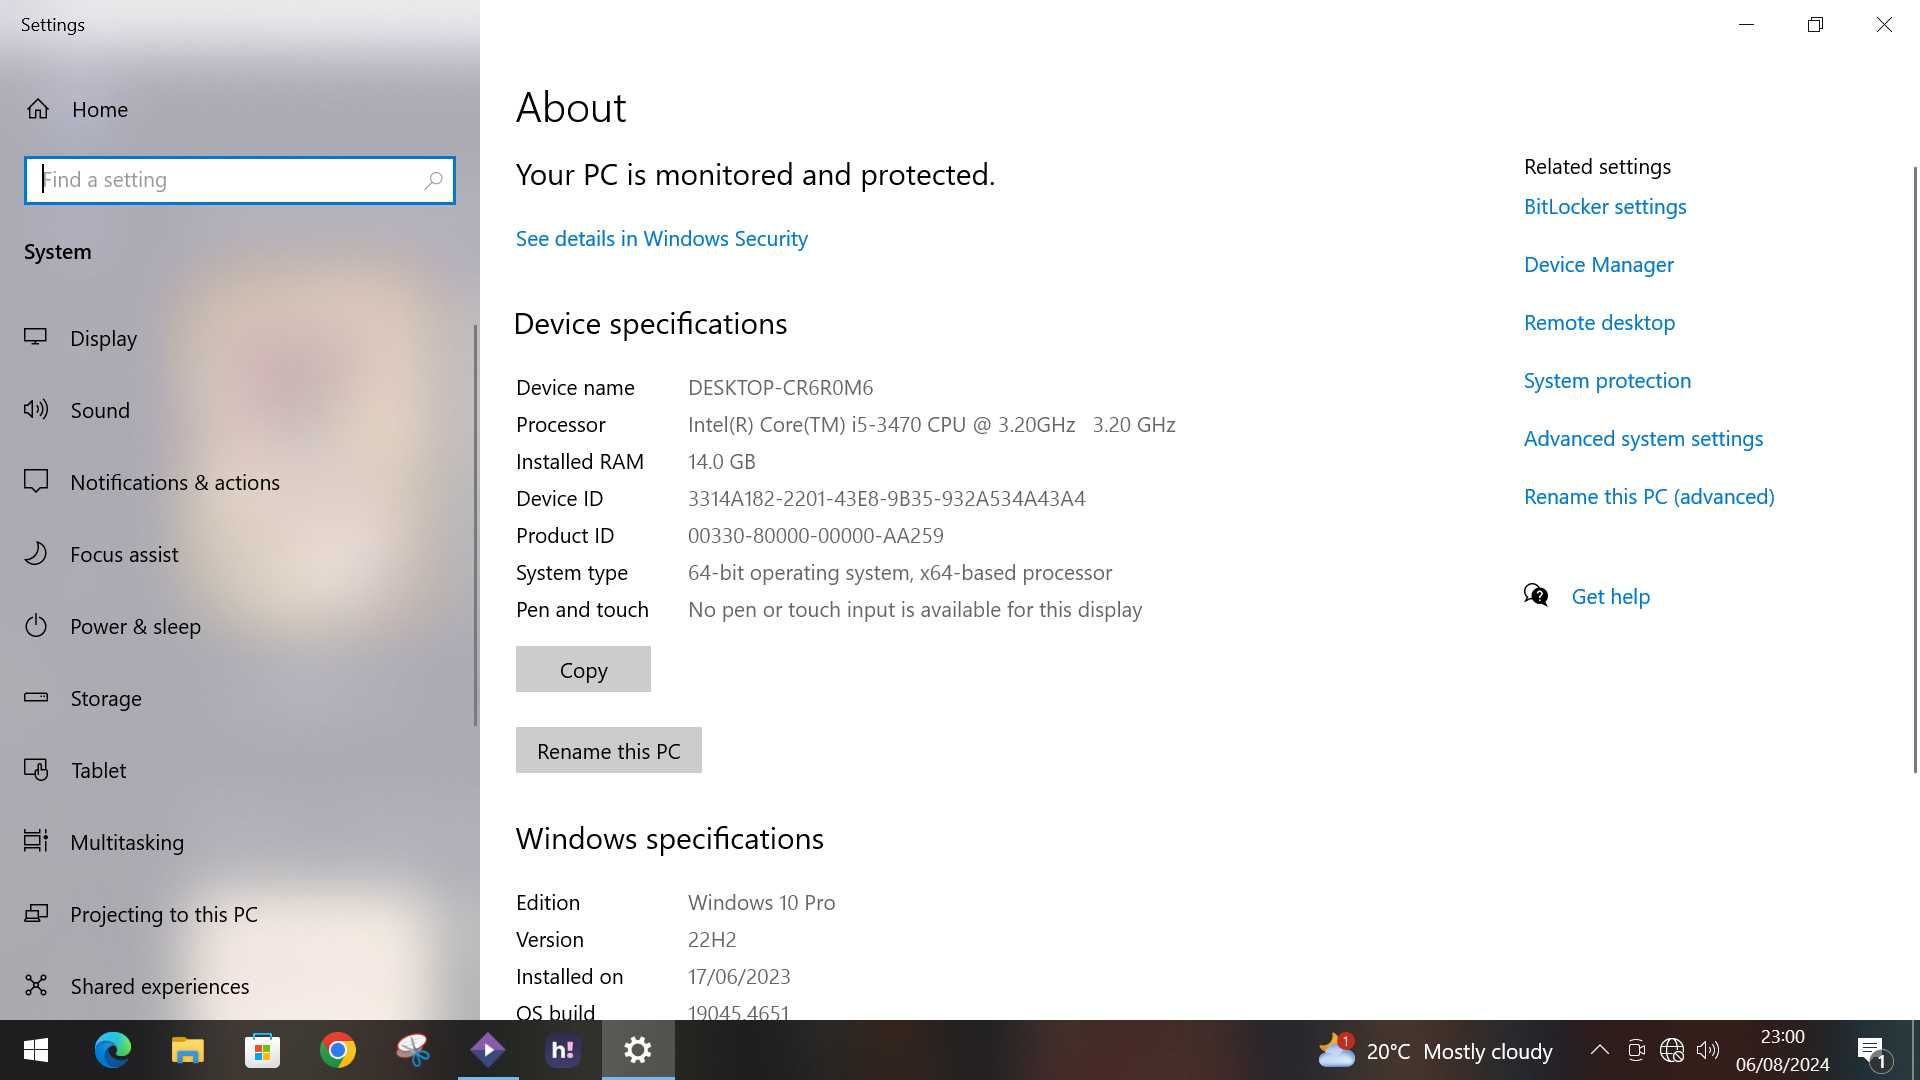Click the Product ID value 00330-80000-00000-AA259

816,535
